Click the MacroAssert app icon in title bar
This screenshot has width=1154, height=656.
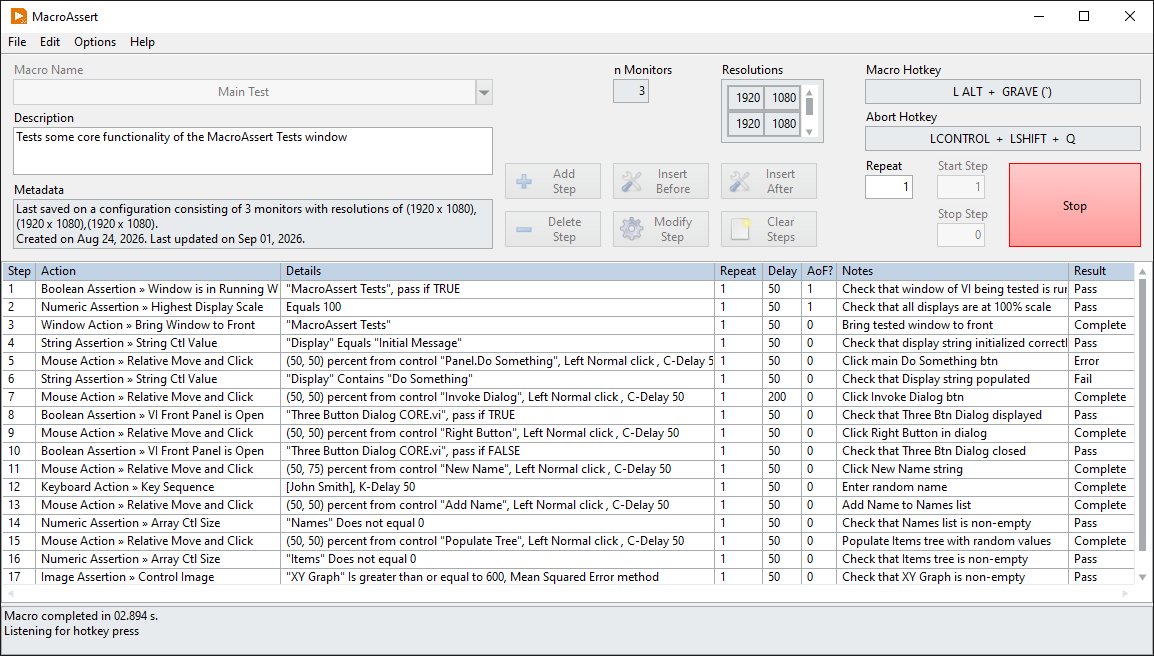coord(18,16)
